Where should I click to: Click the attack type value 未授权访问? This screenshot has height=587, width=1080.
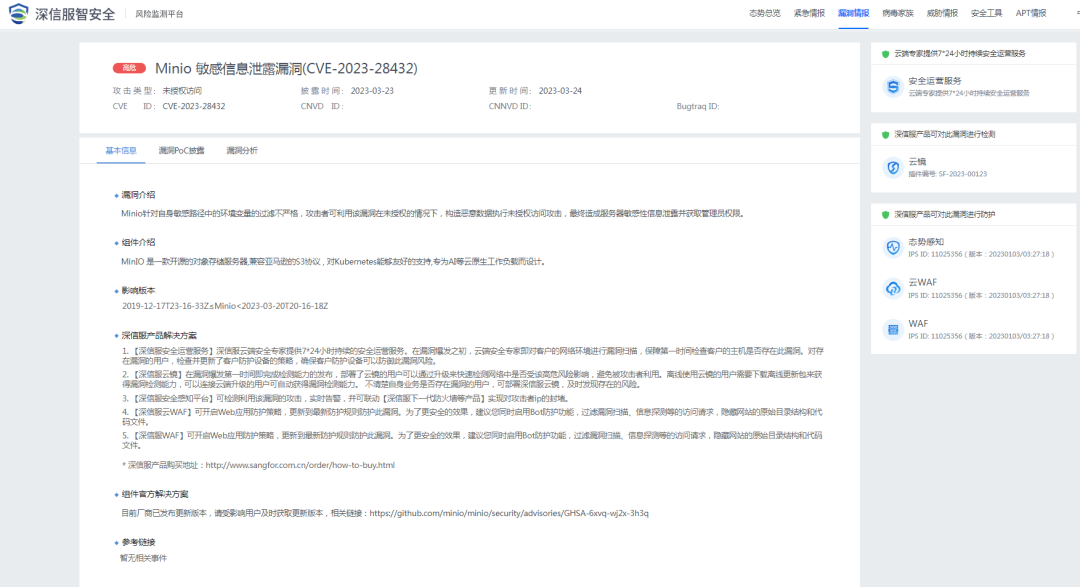(x=182, y=91)
